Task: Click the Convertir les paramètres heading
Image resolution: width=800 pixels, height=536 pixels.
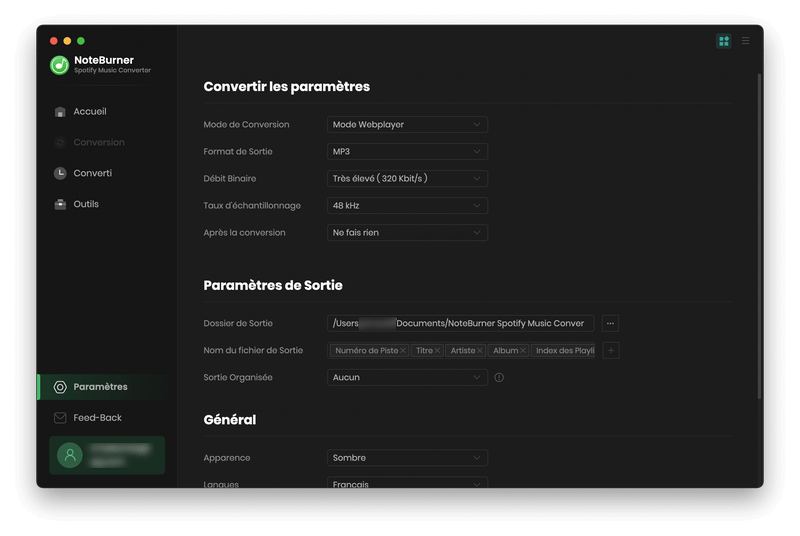Action: coord(286,87)
